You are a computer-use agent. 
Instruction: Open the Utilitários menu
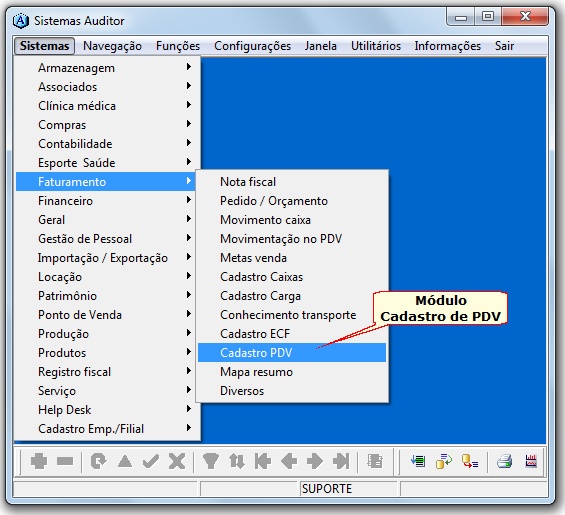tap(376, 46)
